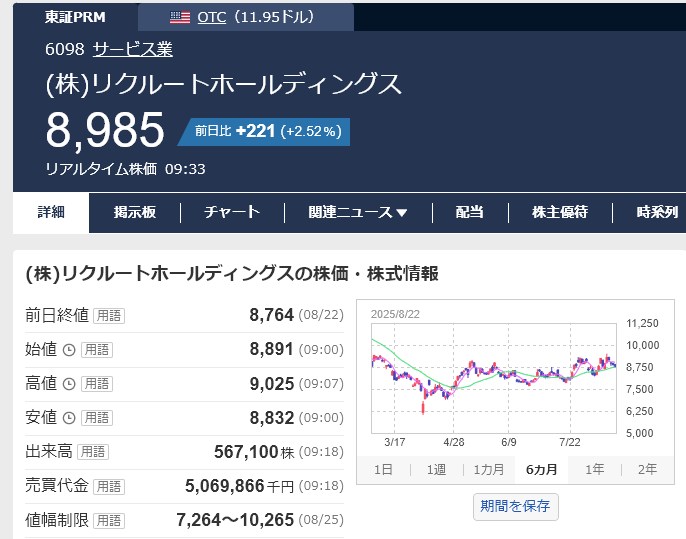Click the clock icon next to 安値

(69, 418)
